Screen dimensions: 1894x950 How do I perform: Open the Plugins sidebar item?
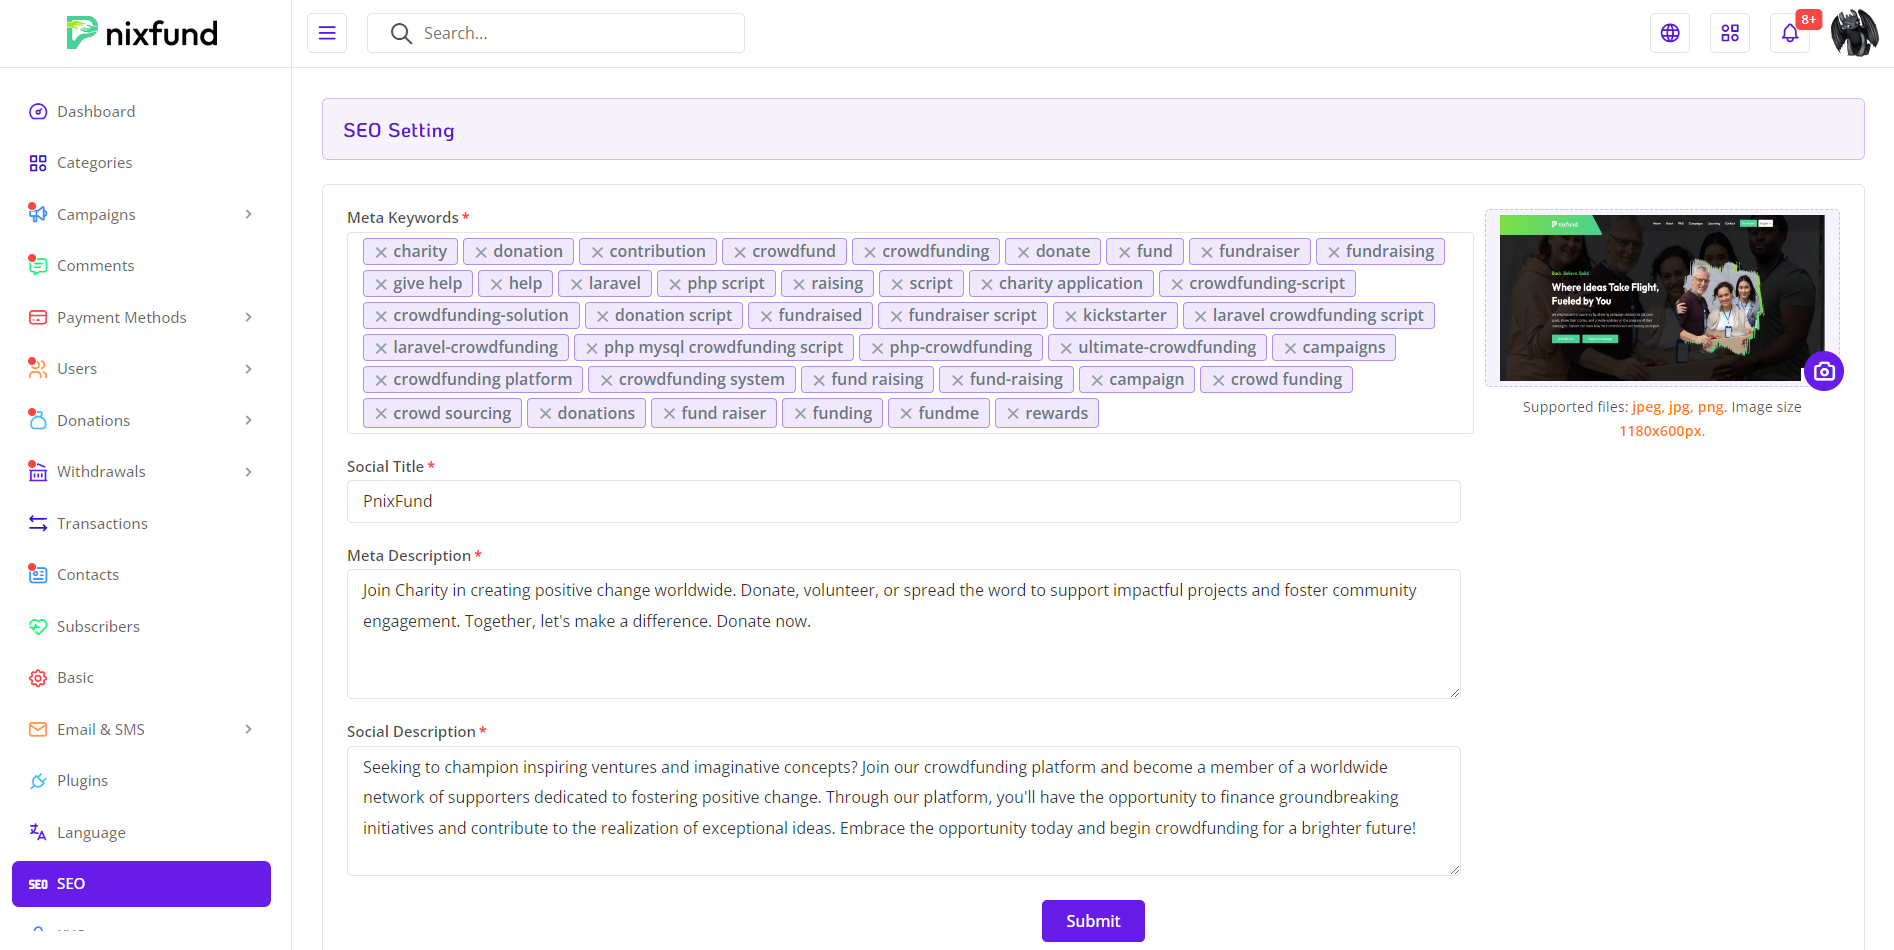82,780
